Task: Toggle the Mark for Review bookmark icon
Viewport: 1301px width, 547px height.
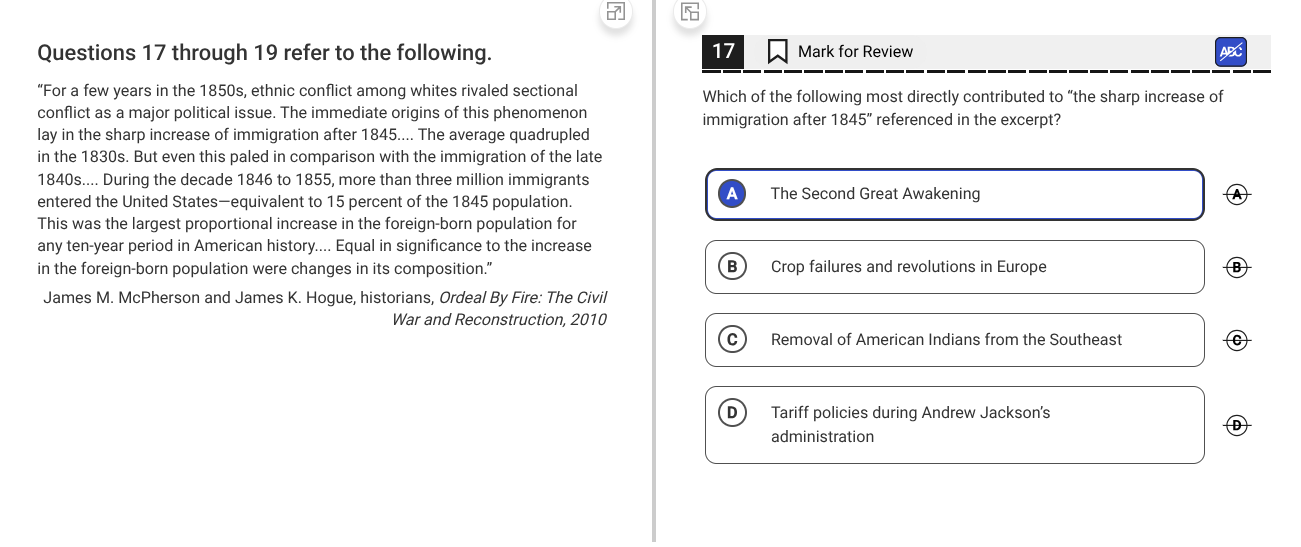Action: (x=777, y=52)
